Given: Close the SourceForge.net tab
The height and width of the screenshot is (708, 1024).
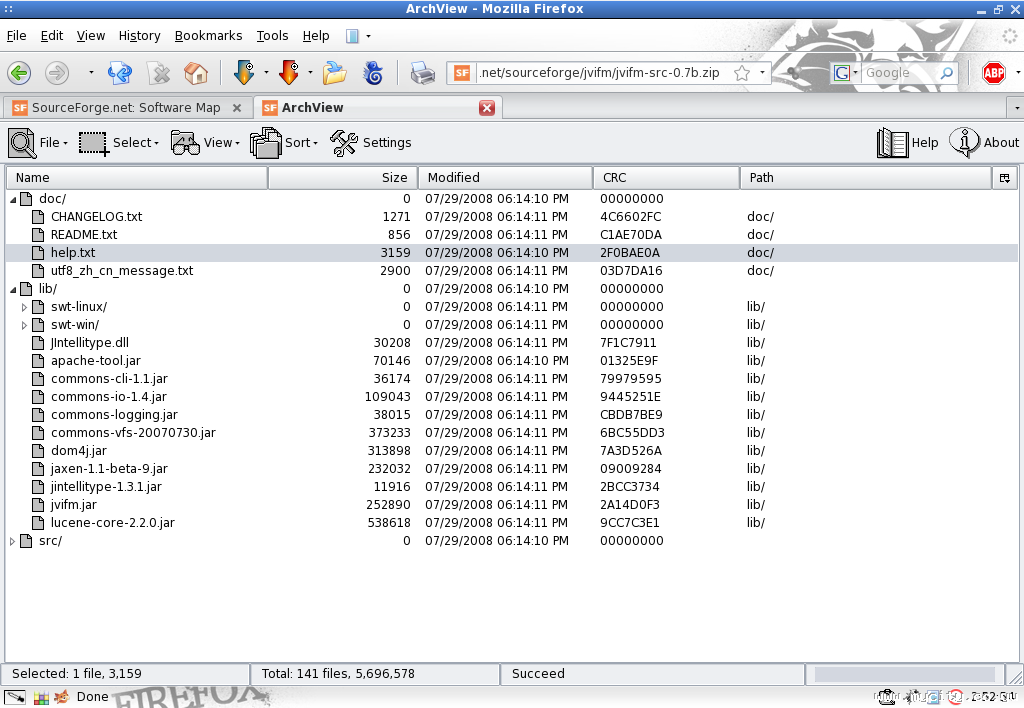Looking at the screenshot, I should click(237, 108).
